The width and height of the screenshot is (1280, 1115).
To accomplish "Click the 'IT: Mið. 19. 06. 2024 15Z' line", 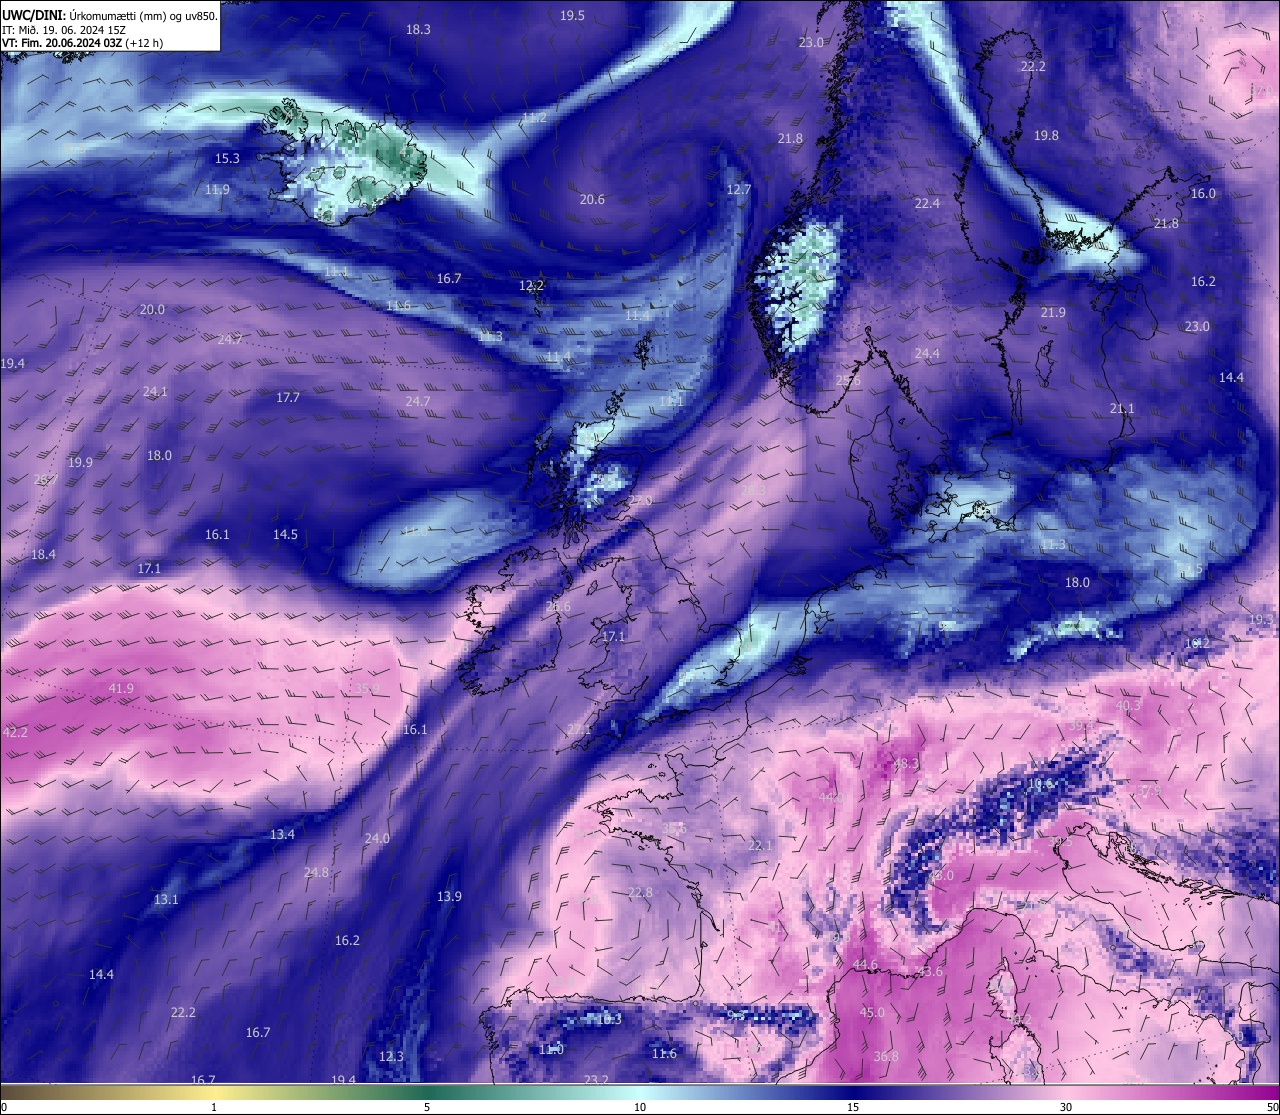I will click(x=63, y=30).
